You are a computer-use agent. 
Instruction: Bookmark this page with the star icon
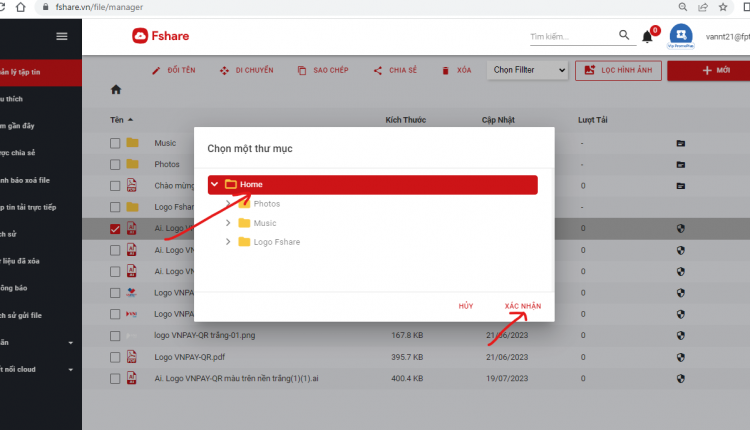point(723,7)
